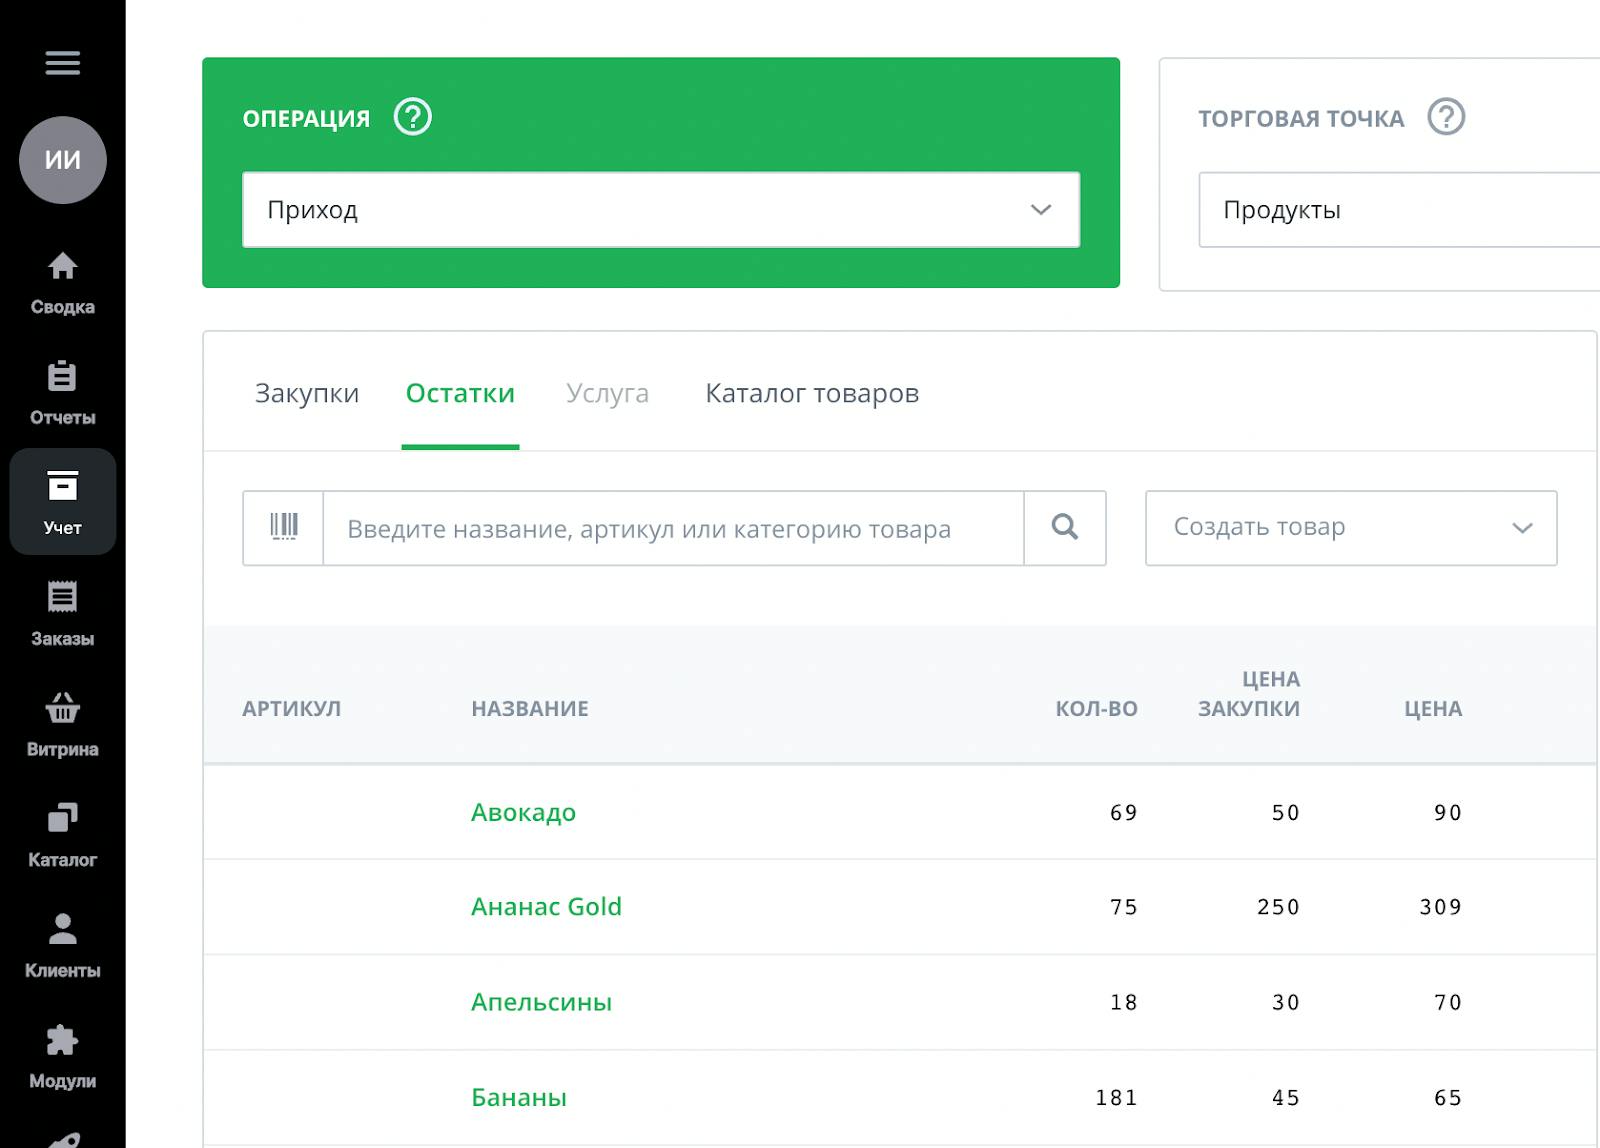1600x1148 pixels.
Task: Open the Ананас Gold product link
Action: point(546,906)
